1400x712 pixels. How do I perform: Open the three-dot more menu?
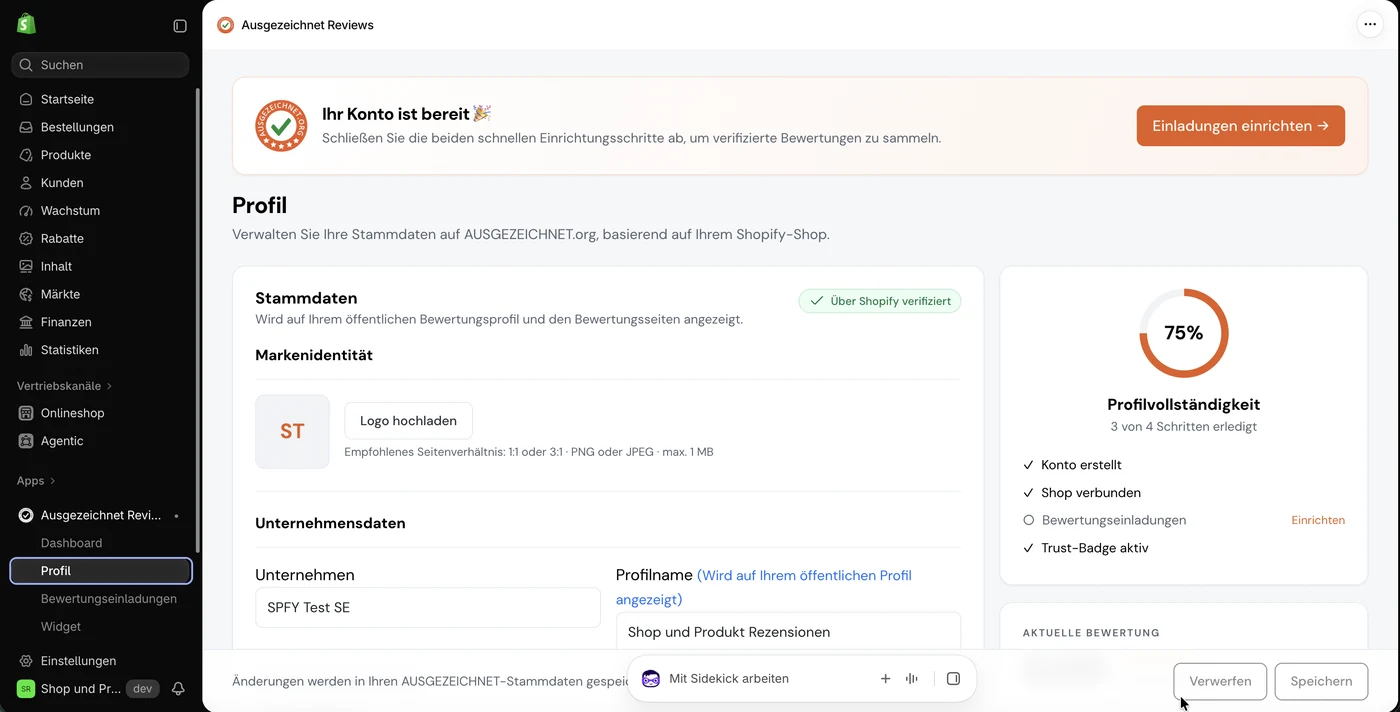pyautogui.click(x=1370, y=25)
